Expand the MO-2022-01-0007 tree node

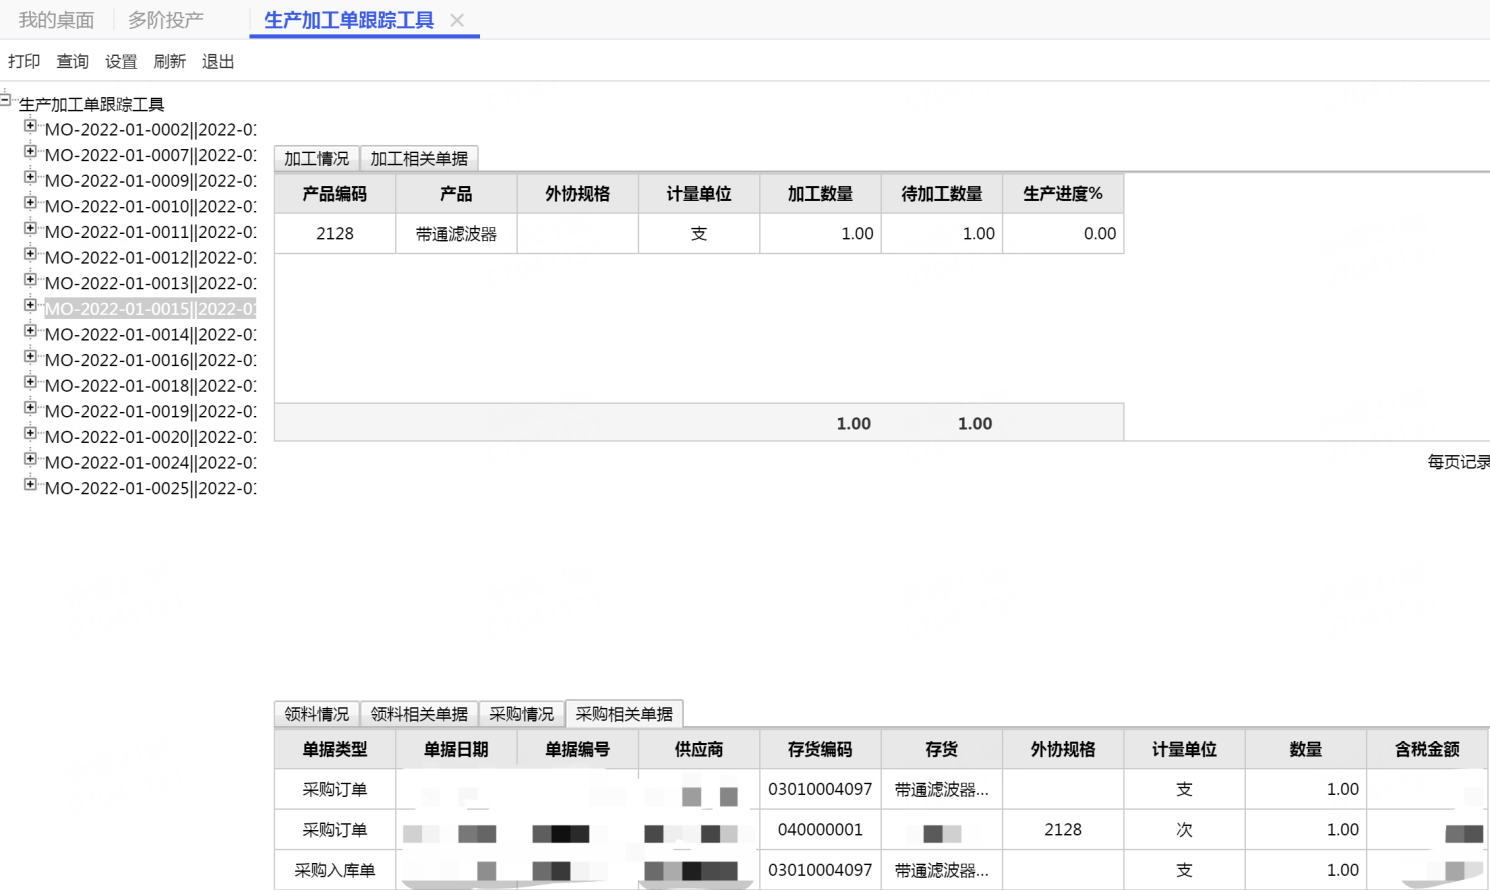click(x=30, y=151)
